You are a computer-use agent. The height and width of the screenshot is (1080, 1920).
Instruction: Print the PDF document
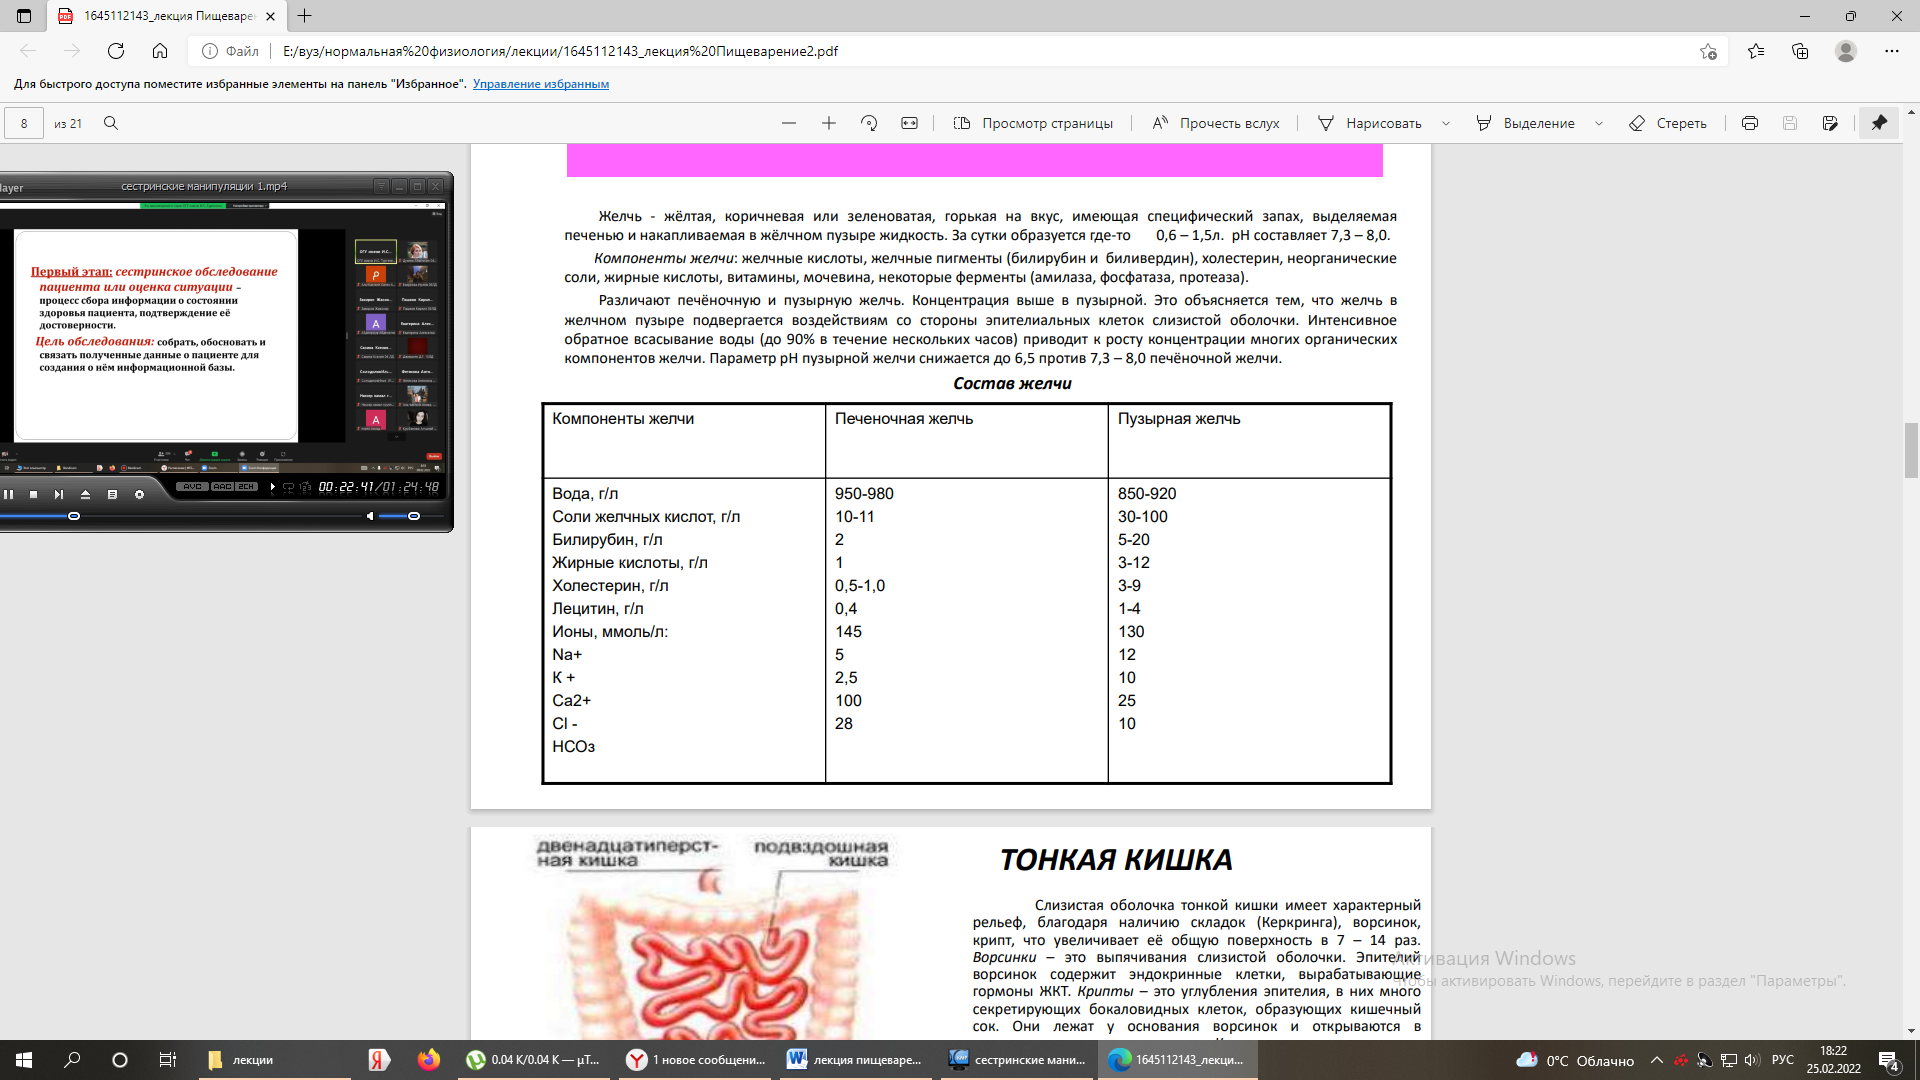click(1750, 123)
